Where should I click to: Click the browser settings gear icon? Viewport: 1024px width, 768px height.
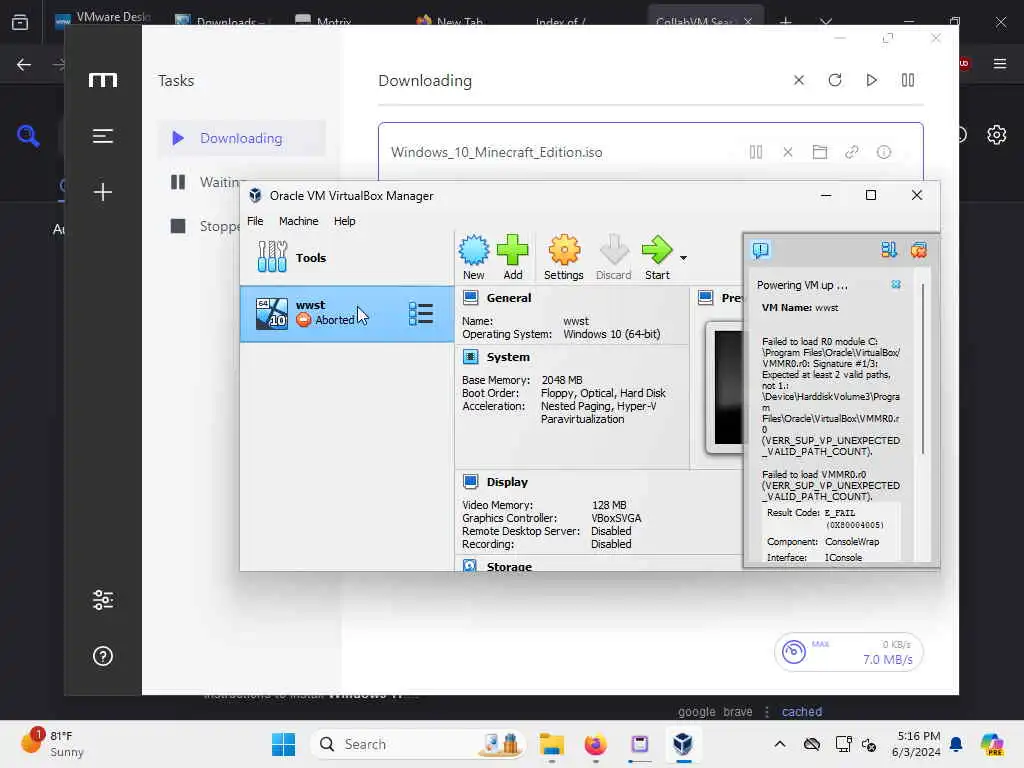pos(996,135)
